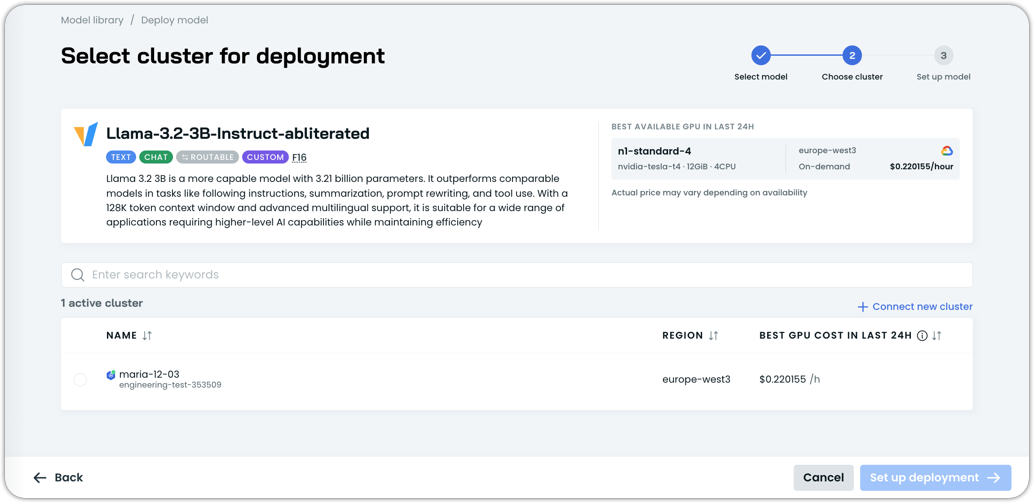Click the Deploy model breadcrumb
The image size is (1034, 503).
[175, 20]
